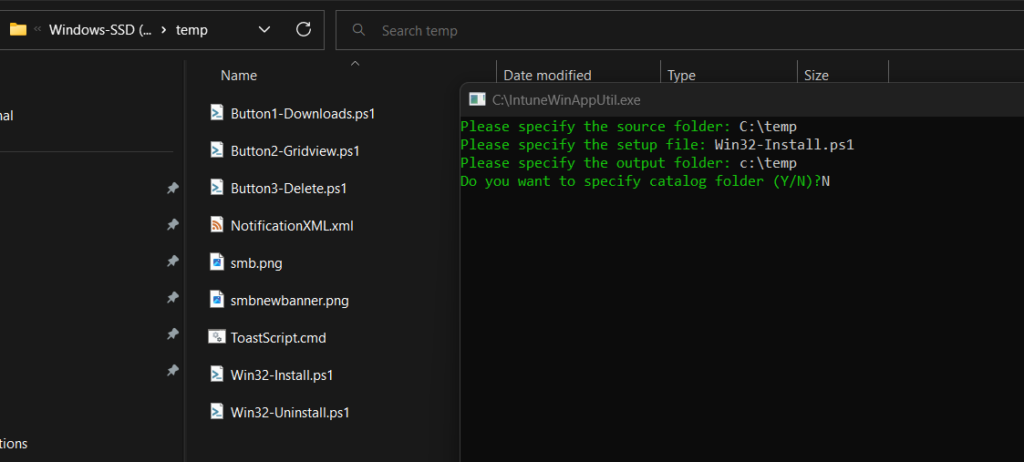Click the Win32-Install.ps1 PowerShell file icon
The image size is (1024, 462).
point(216,374)
